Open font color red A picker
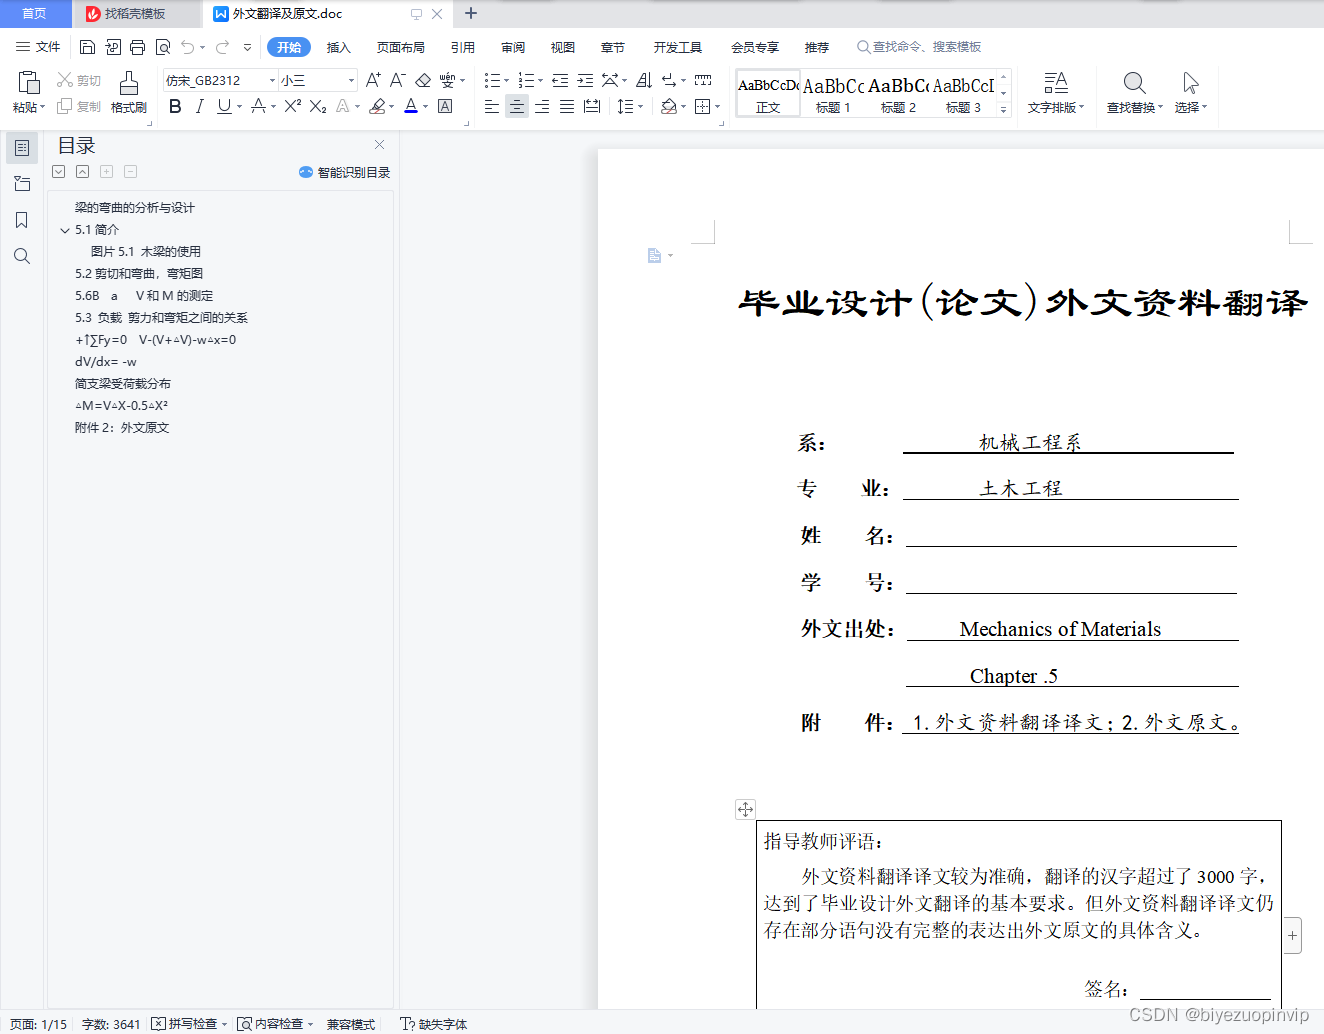 pos(411,106)
